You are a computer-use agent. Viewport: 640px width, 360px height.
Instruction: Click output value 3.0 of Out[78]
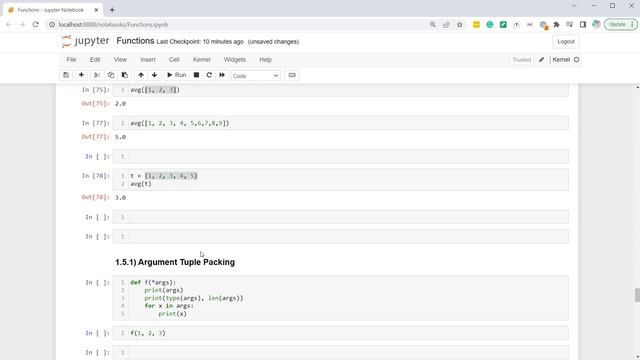coord(120,198)
